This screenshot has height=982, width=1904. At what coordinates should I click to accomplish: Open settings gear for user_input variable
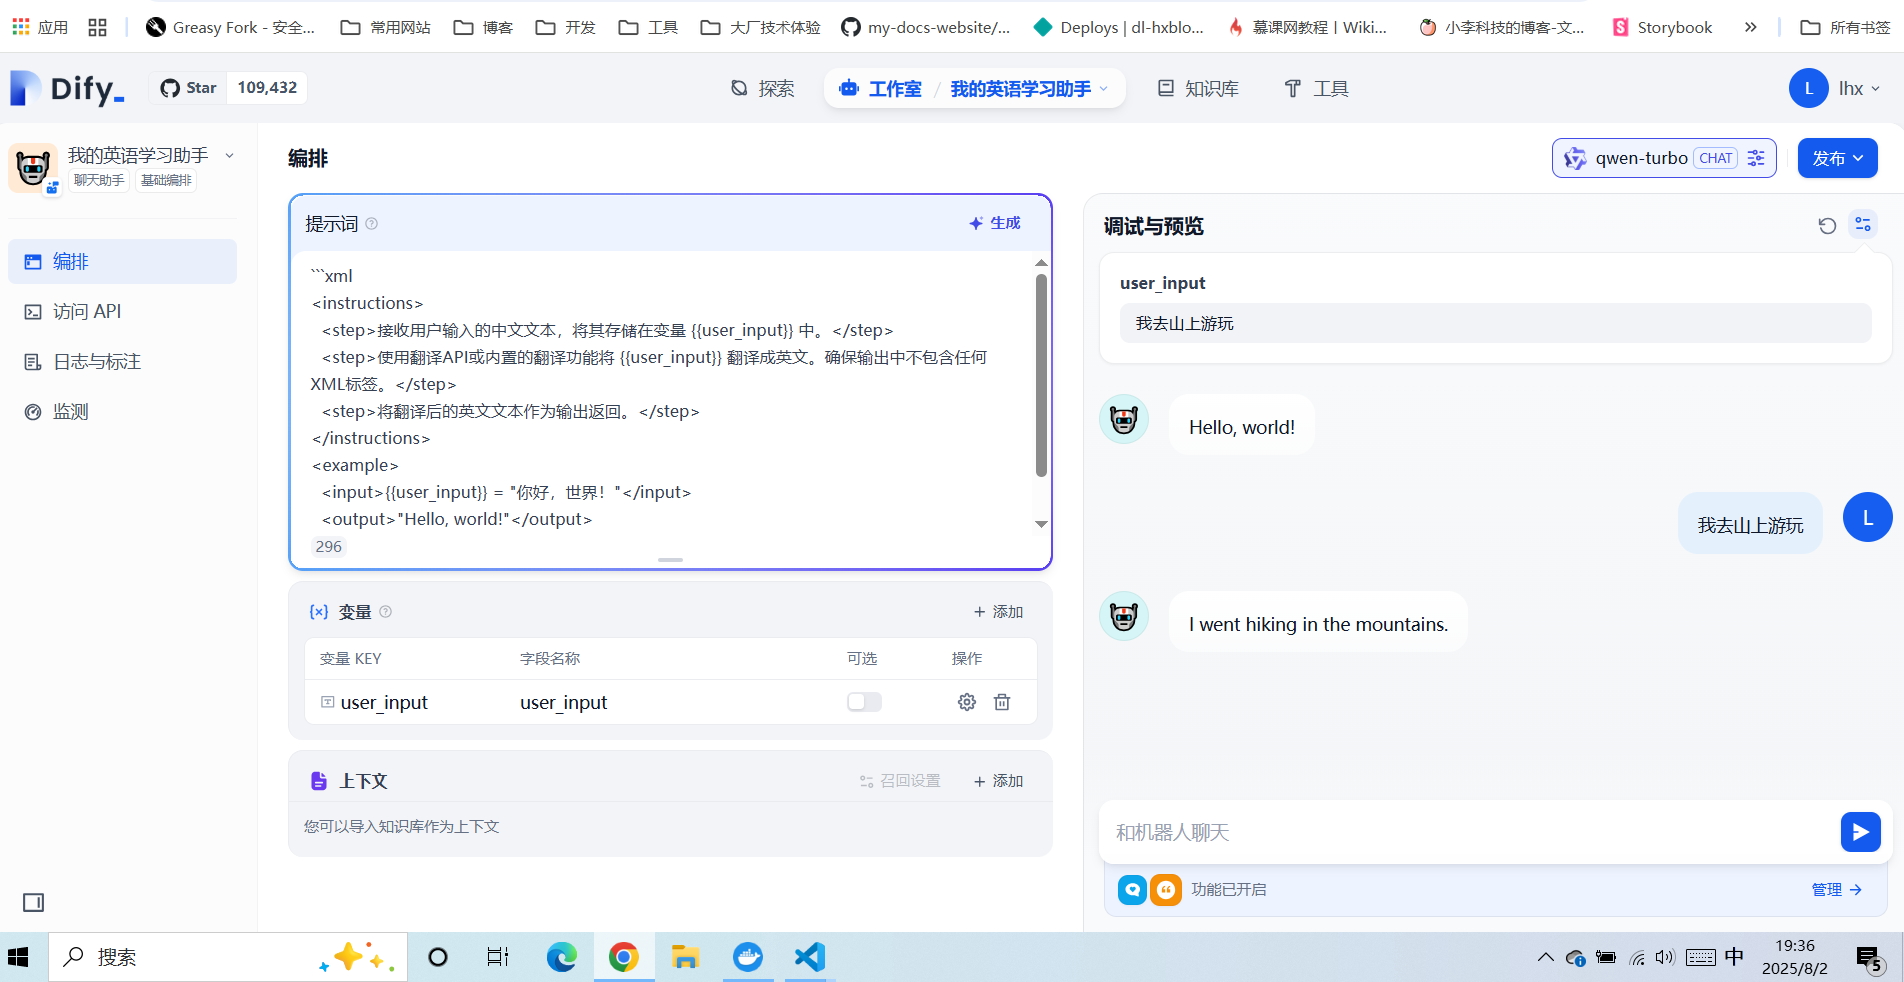click(x=966, y=702)
